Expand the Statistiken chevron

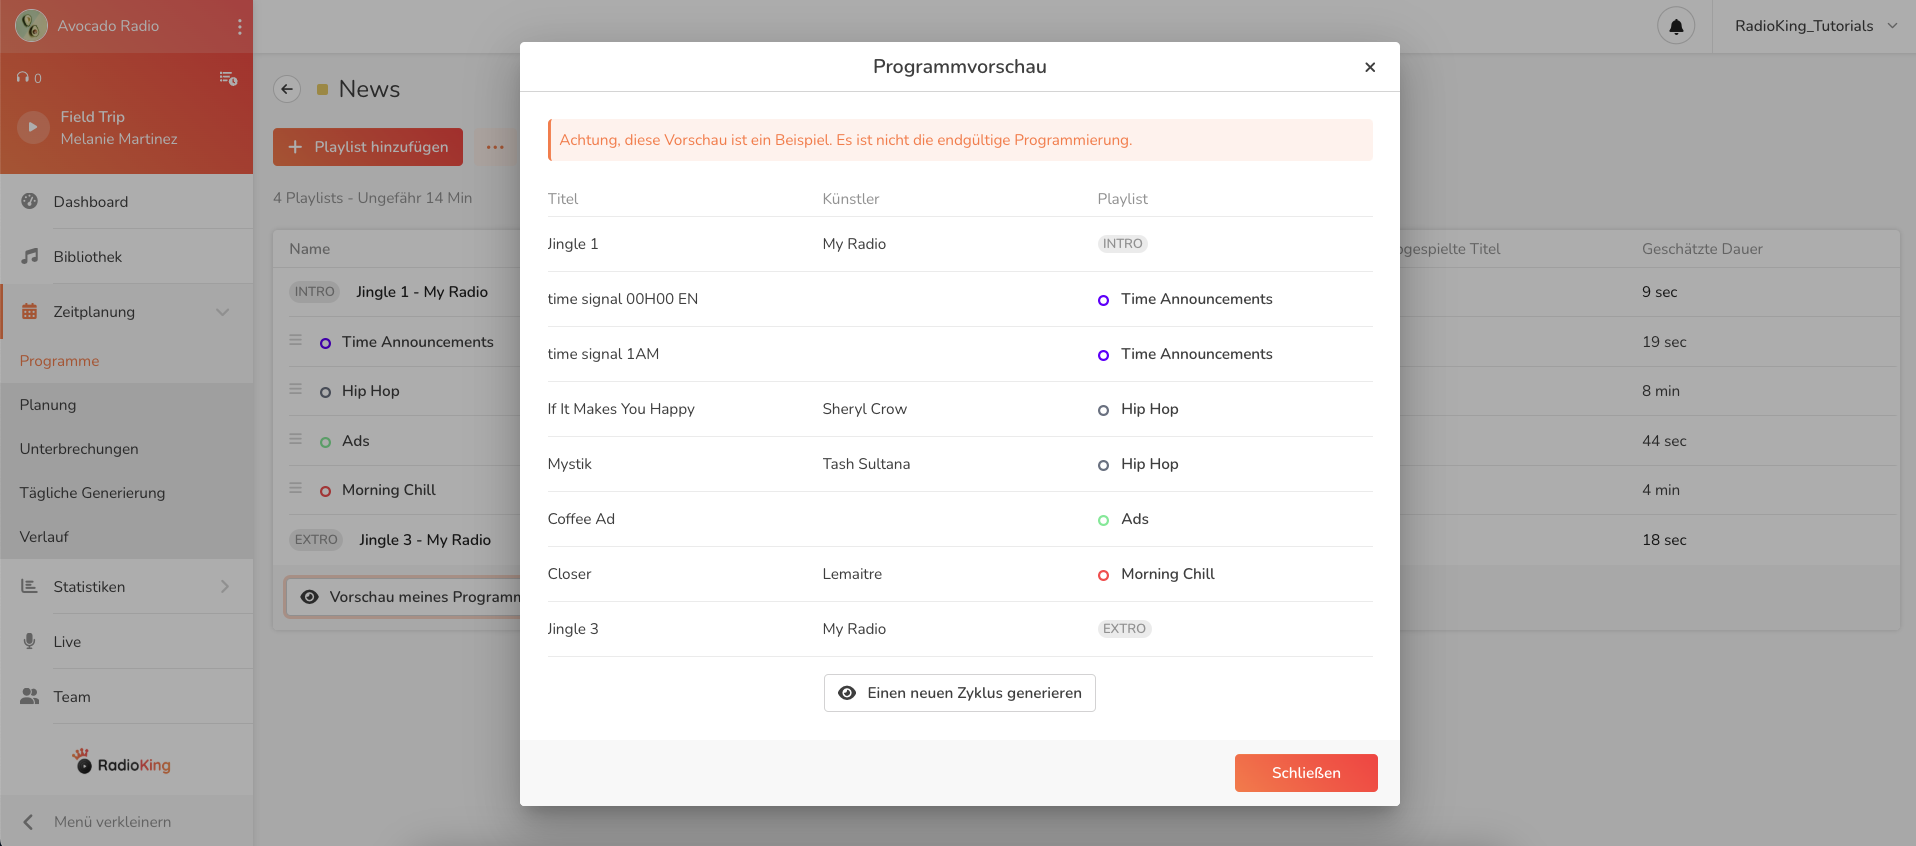coord(224,587)
